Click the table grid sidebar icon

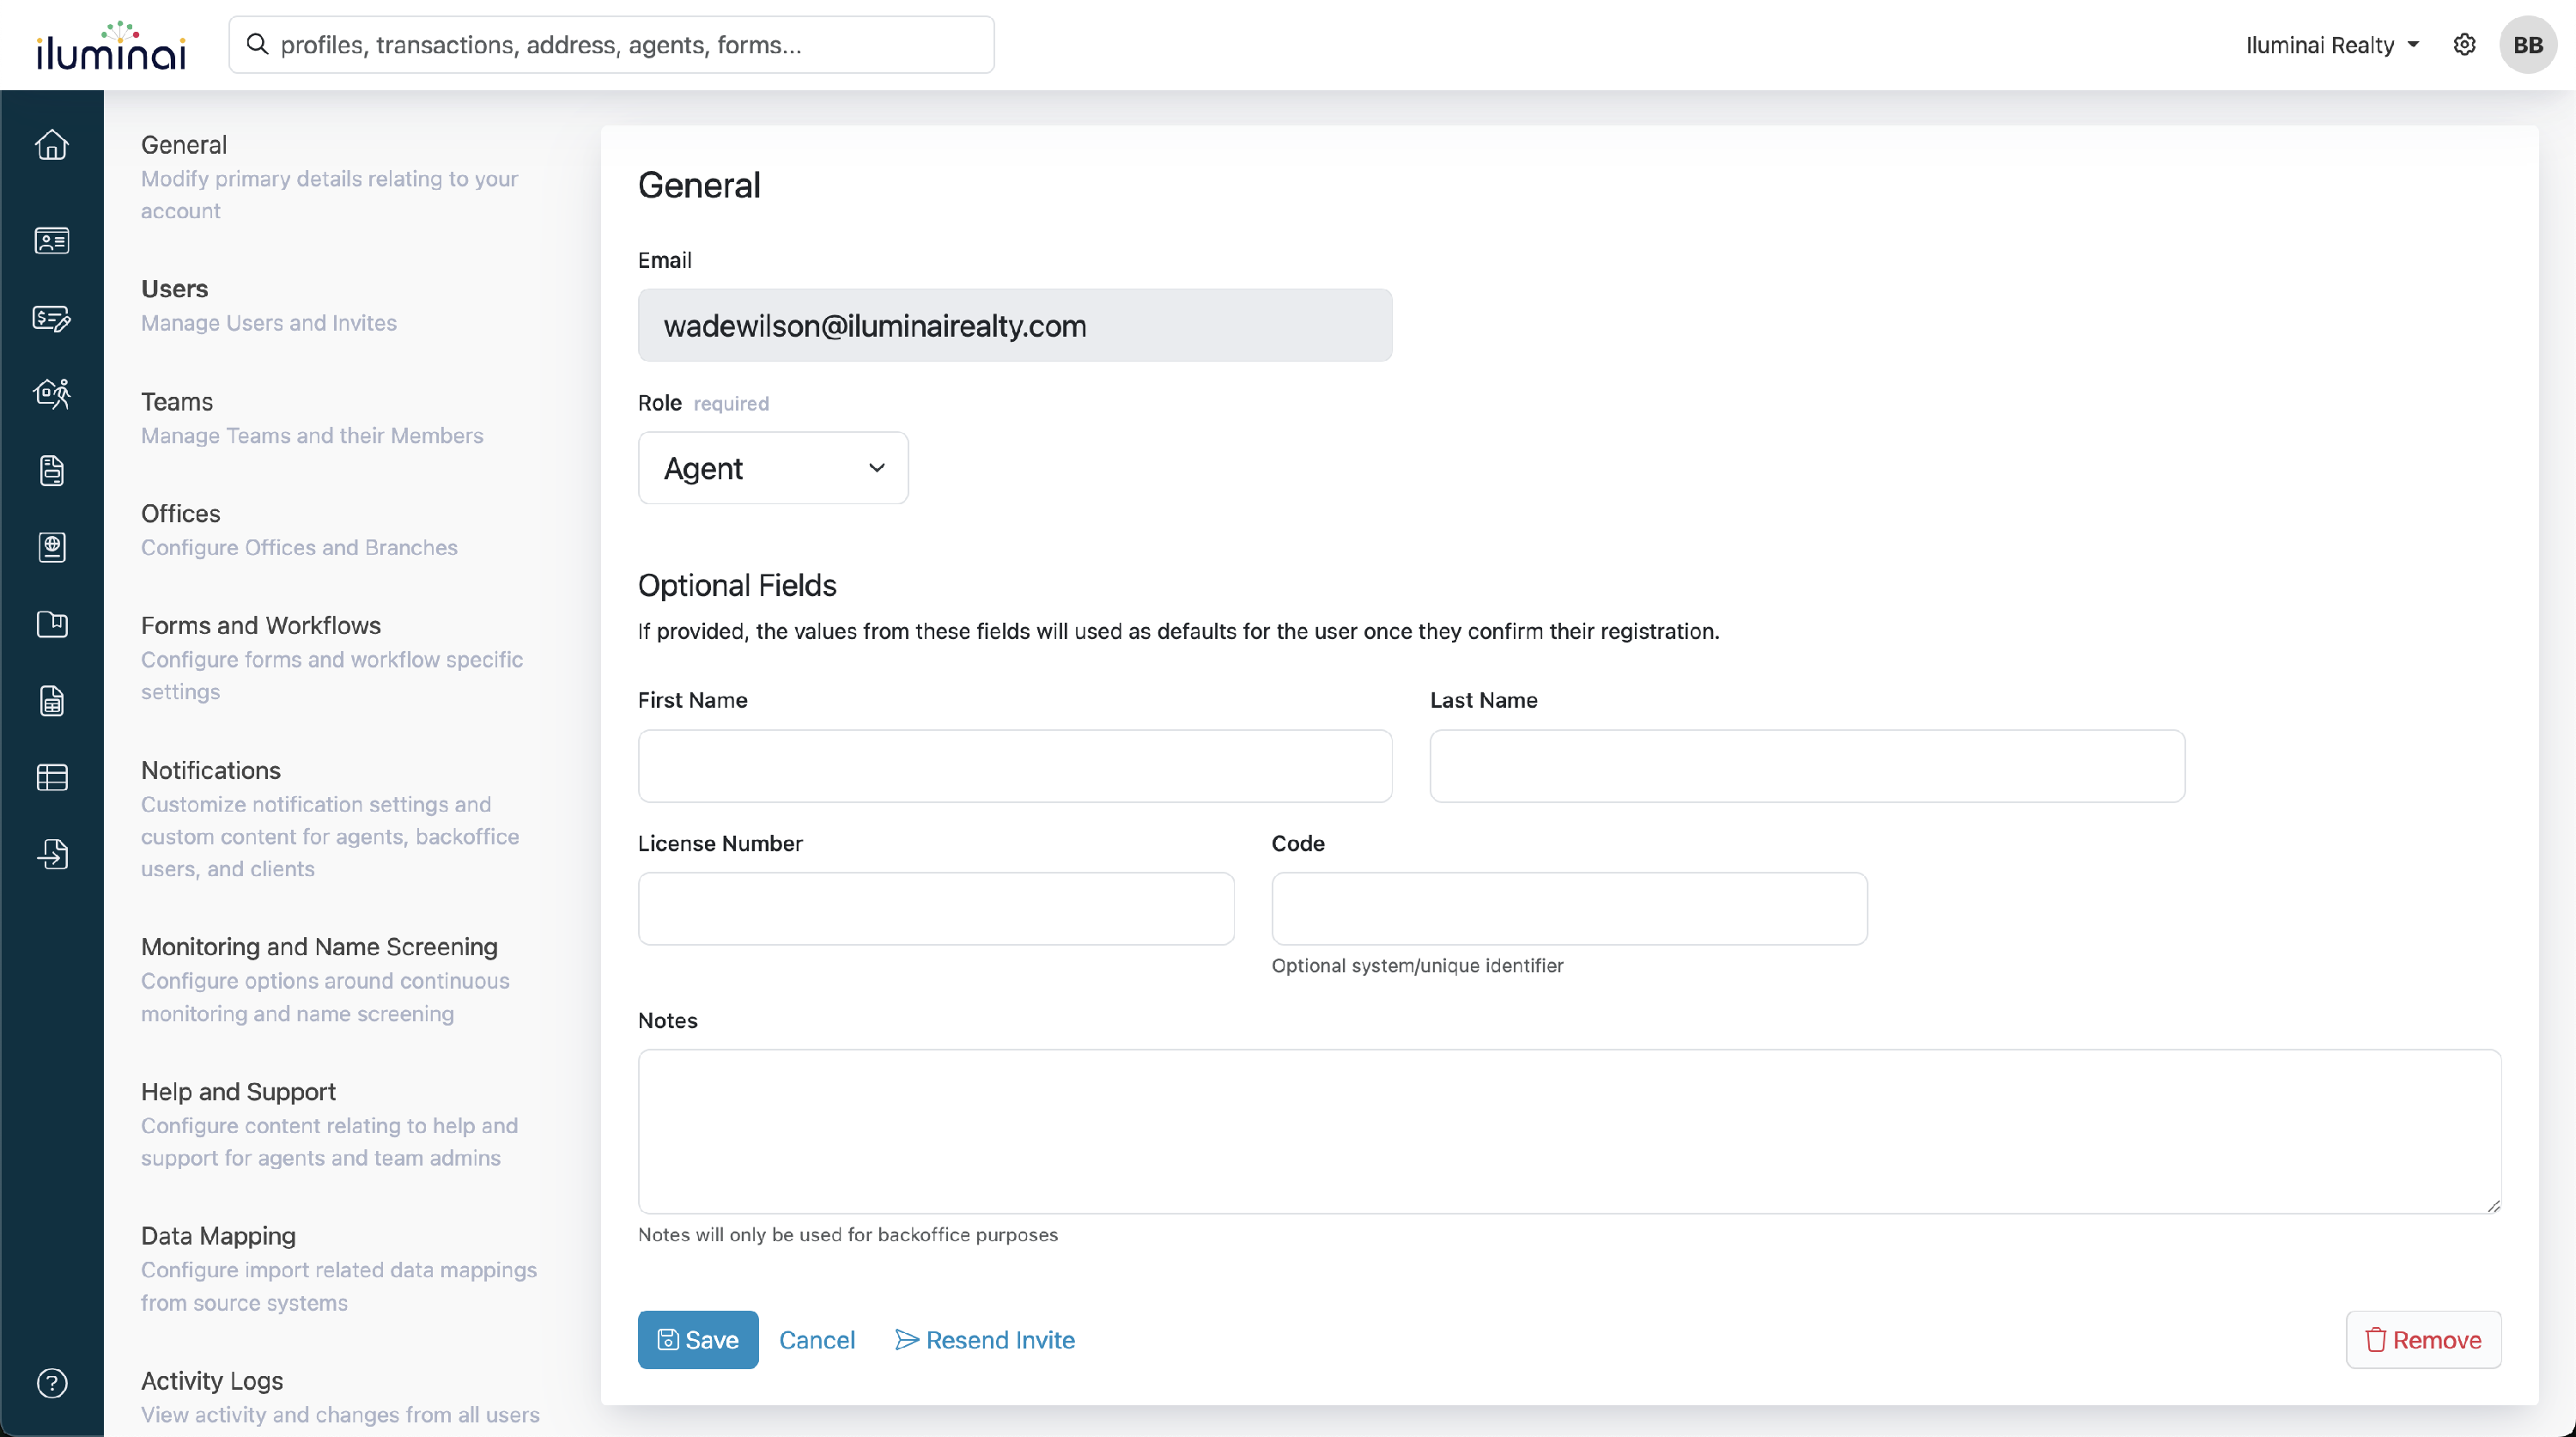tap(52, 777)
